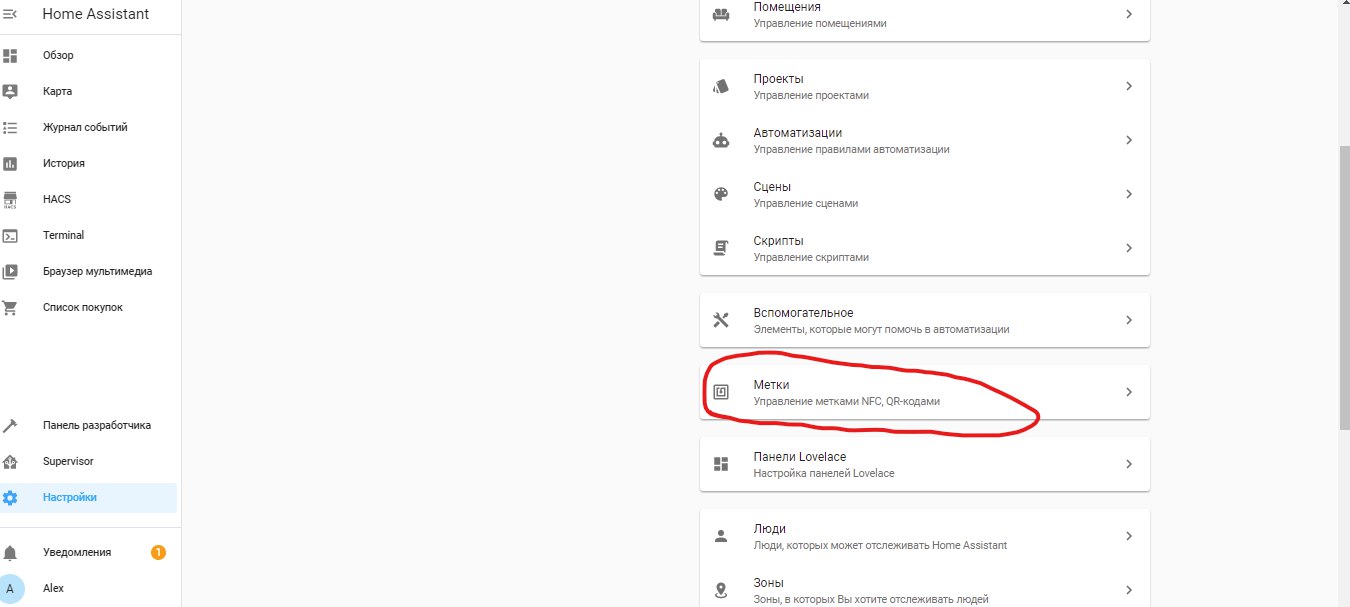Image resolution: width=1350 pixels, height=607 pixels.
Task: Open Скрипты via its right chevron
Action: (x=1129, y=248)
